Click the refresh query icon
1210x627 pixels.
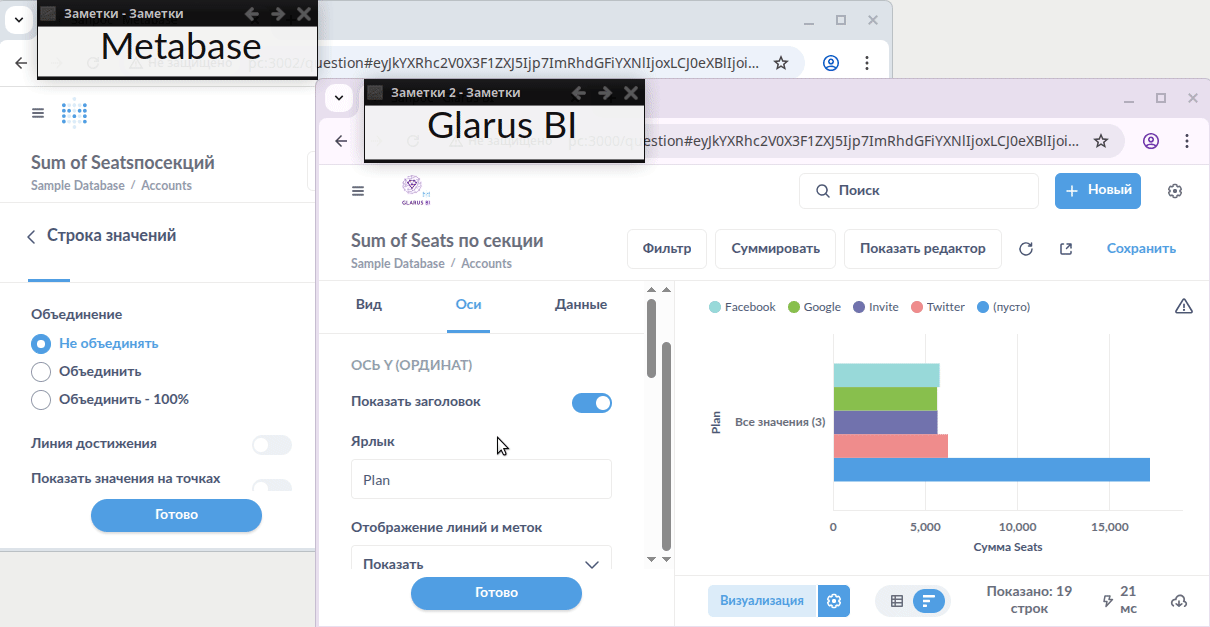[x=1025, y=249]
